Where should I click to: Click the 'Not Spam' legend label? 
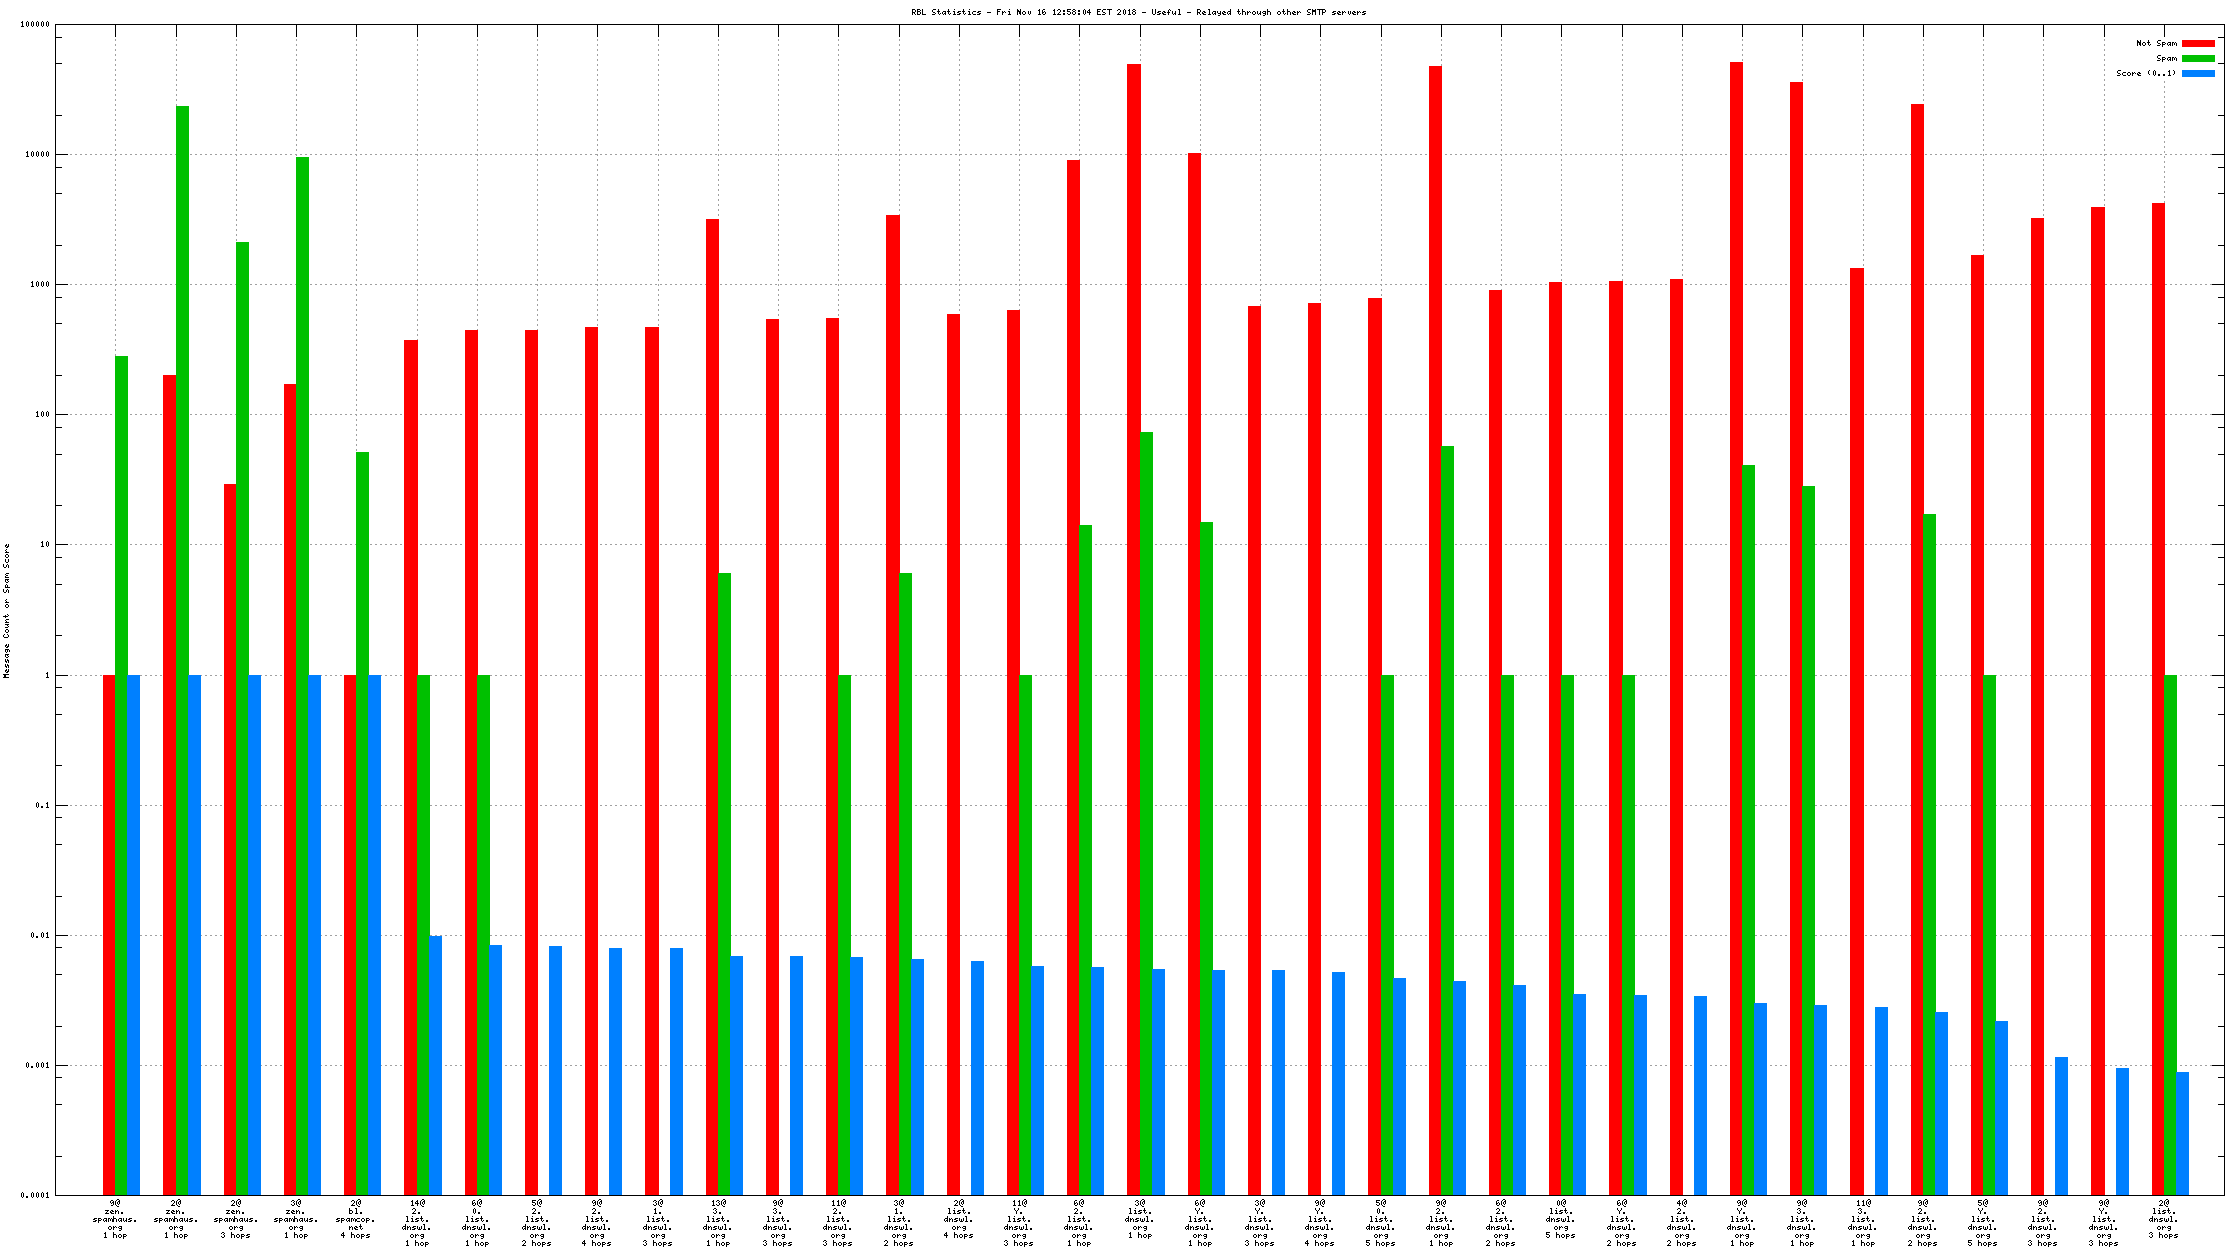[2156, 43]
